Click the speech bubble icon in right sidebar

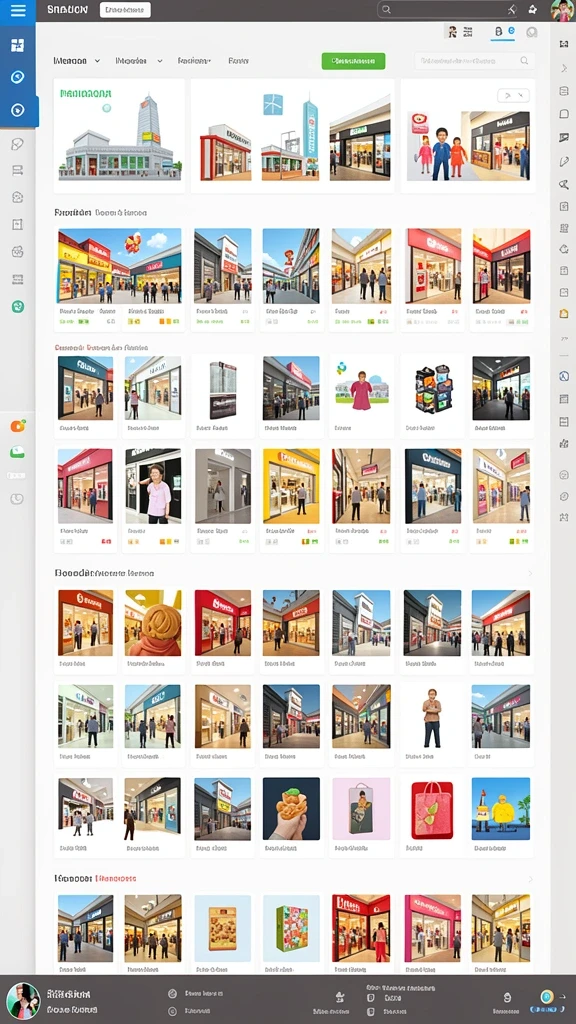[564, 114]
